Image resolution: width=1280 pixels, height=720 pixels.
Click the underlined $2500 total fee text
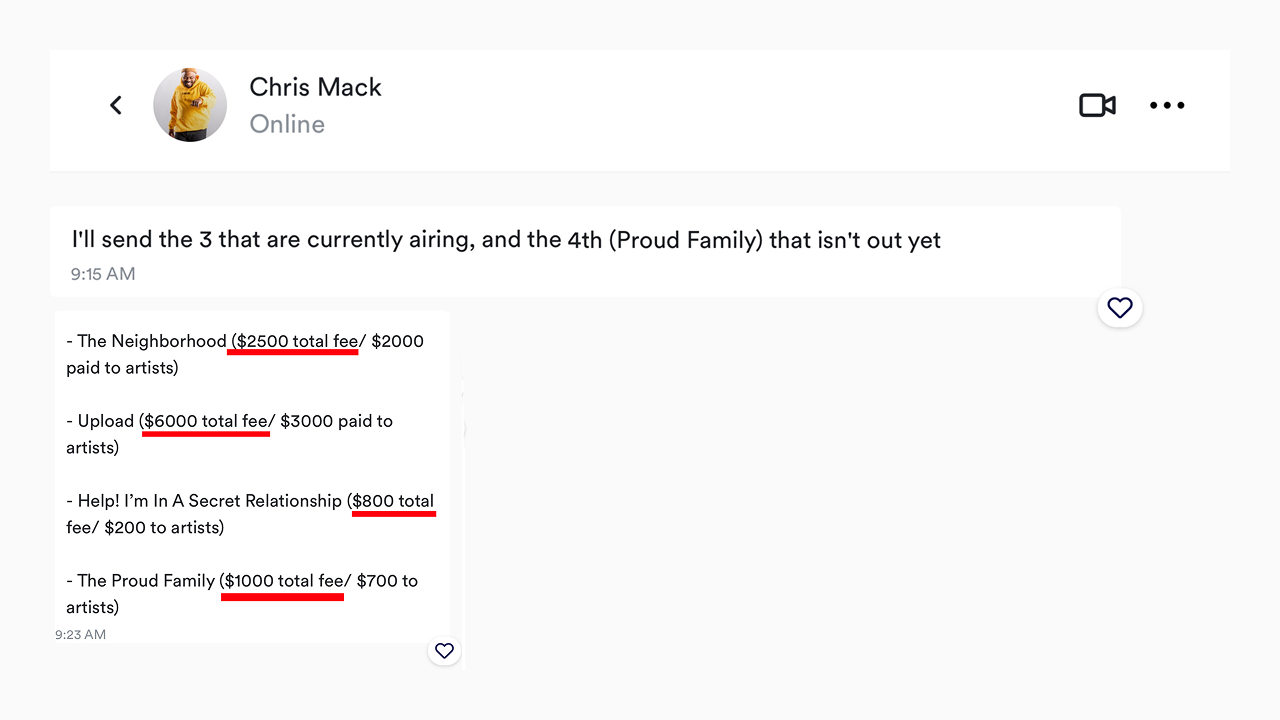coord(296,342)
